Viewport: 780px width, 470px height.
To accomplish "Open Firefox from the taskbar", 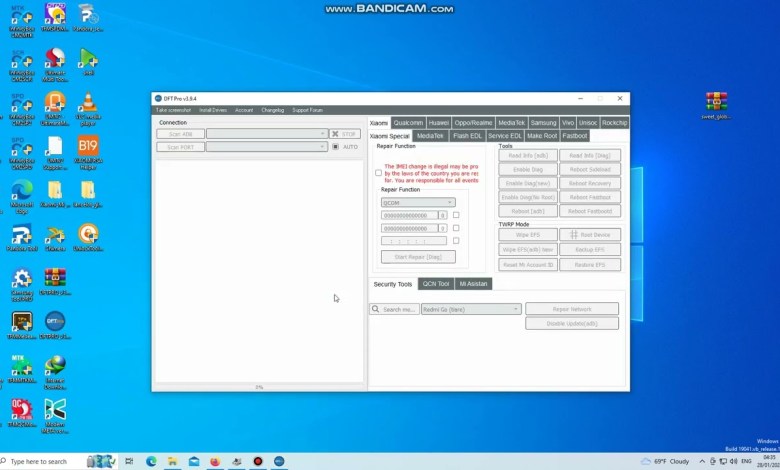I will [x=215, y=462].
